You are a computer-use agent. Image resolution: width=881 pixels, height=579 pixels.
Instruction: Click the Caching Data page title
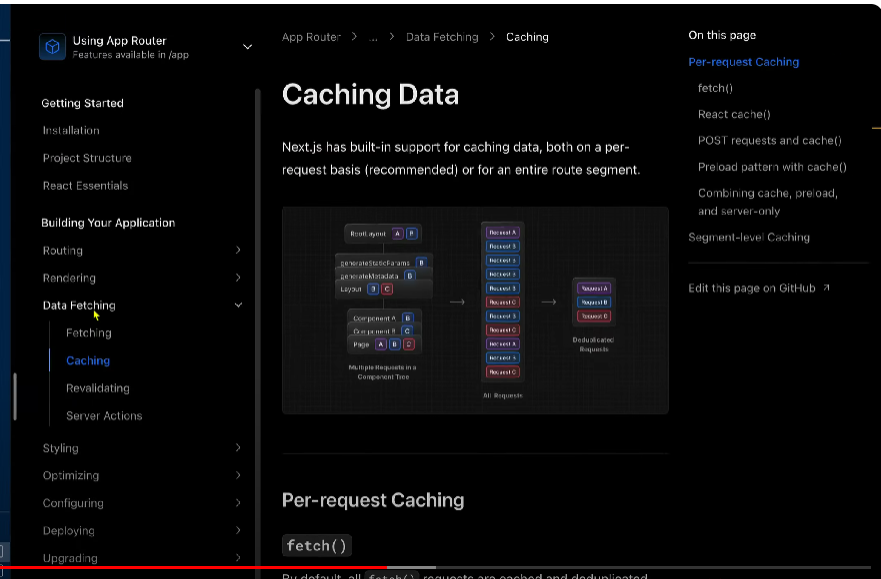[370, 94]
